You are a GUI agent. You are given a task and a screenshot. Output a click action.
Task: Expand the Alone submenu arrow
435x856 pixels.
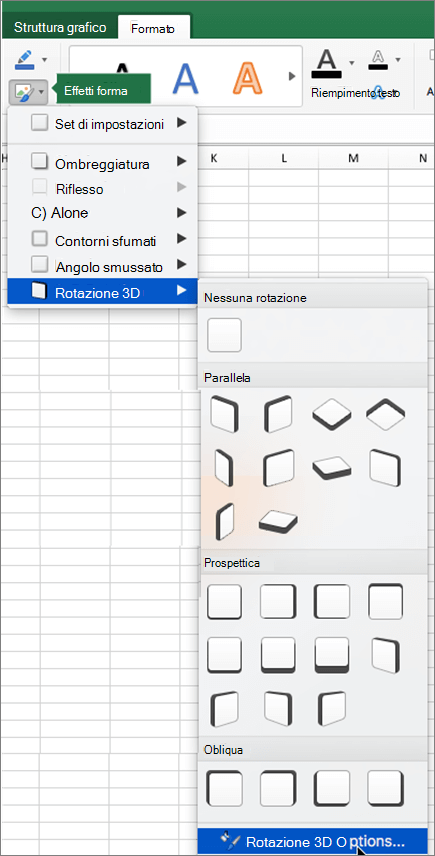pos(181,212)
